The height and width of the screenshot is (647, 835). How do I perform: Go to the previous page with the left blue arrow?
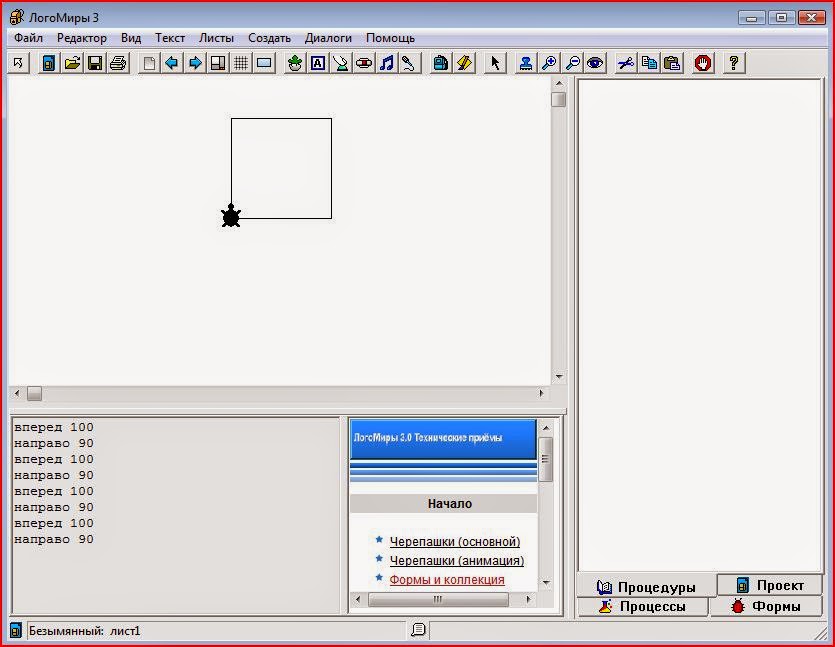[x=171, y=63]
